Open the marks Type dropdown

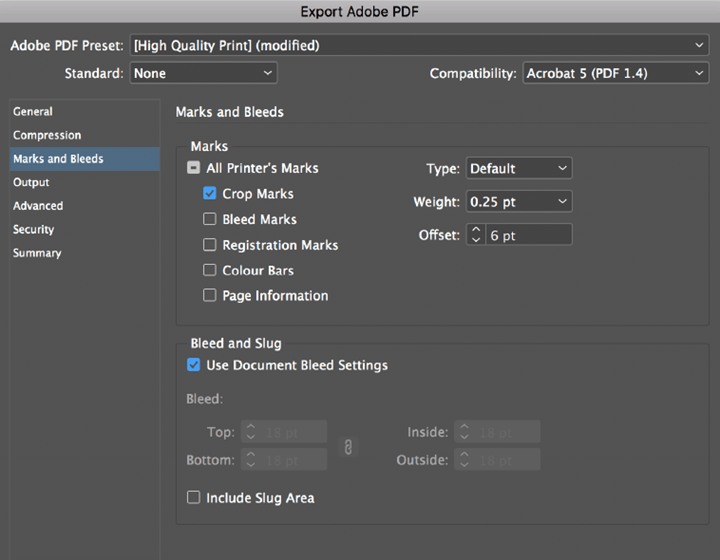pyautogui.click(x=519, y=169)
